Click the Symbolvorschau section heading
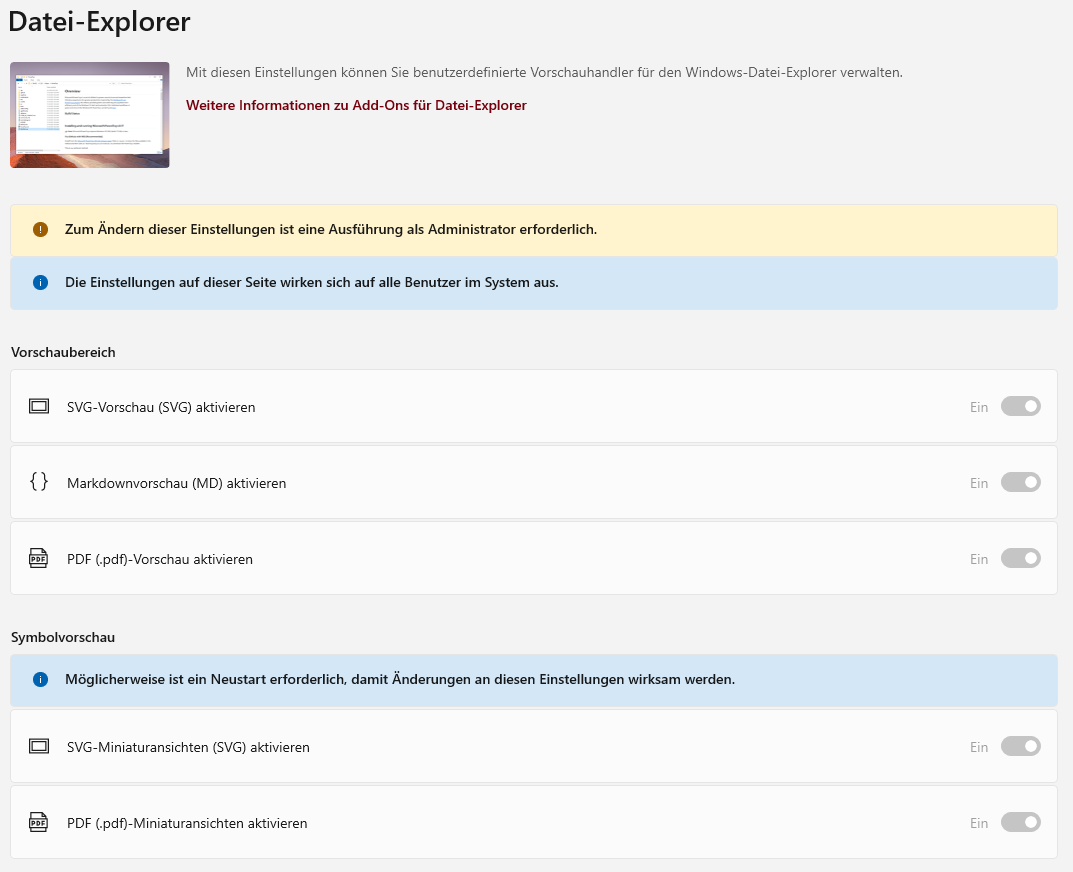The image size is (1073, 872). 63,637
